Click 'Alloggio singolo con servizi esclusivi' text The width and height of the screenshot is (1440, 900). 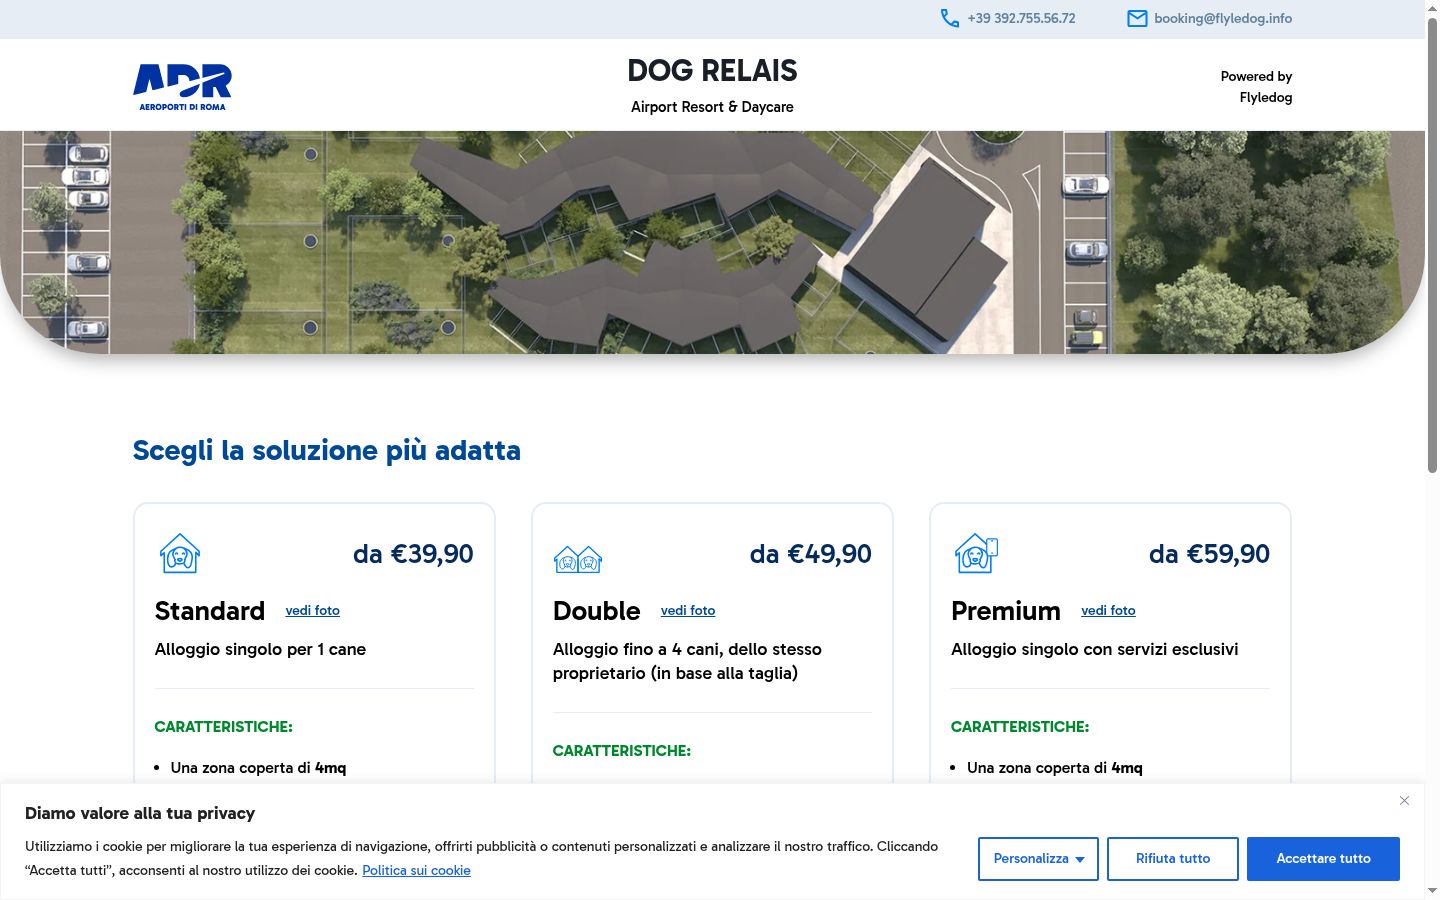[x=1095, y=650]
